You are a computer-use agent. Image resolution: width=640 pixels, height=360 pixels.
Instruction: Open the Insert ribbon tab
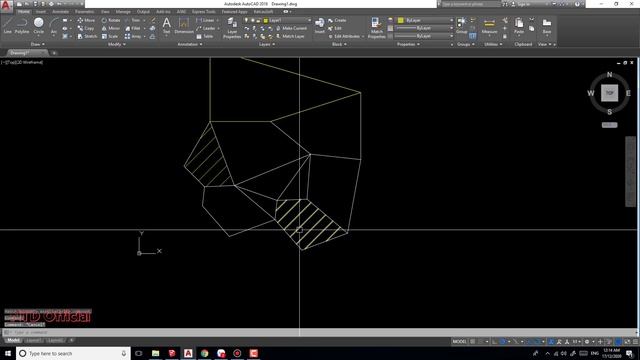[x=41, y=11]
